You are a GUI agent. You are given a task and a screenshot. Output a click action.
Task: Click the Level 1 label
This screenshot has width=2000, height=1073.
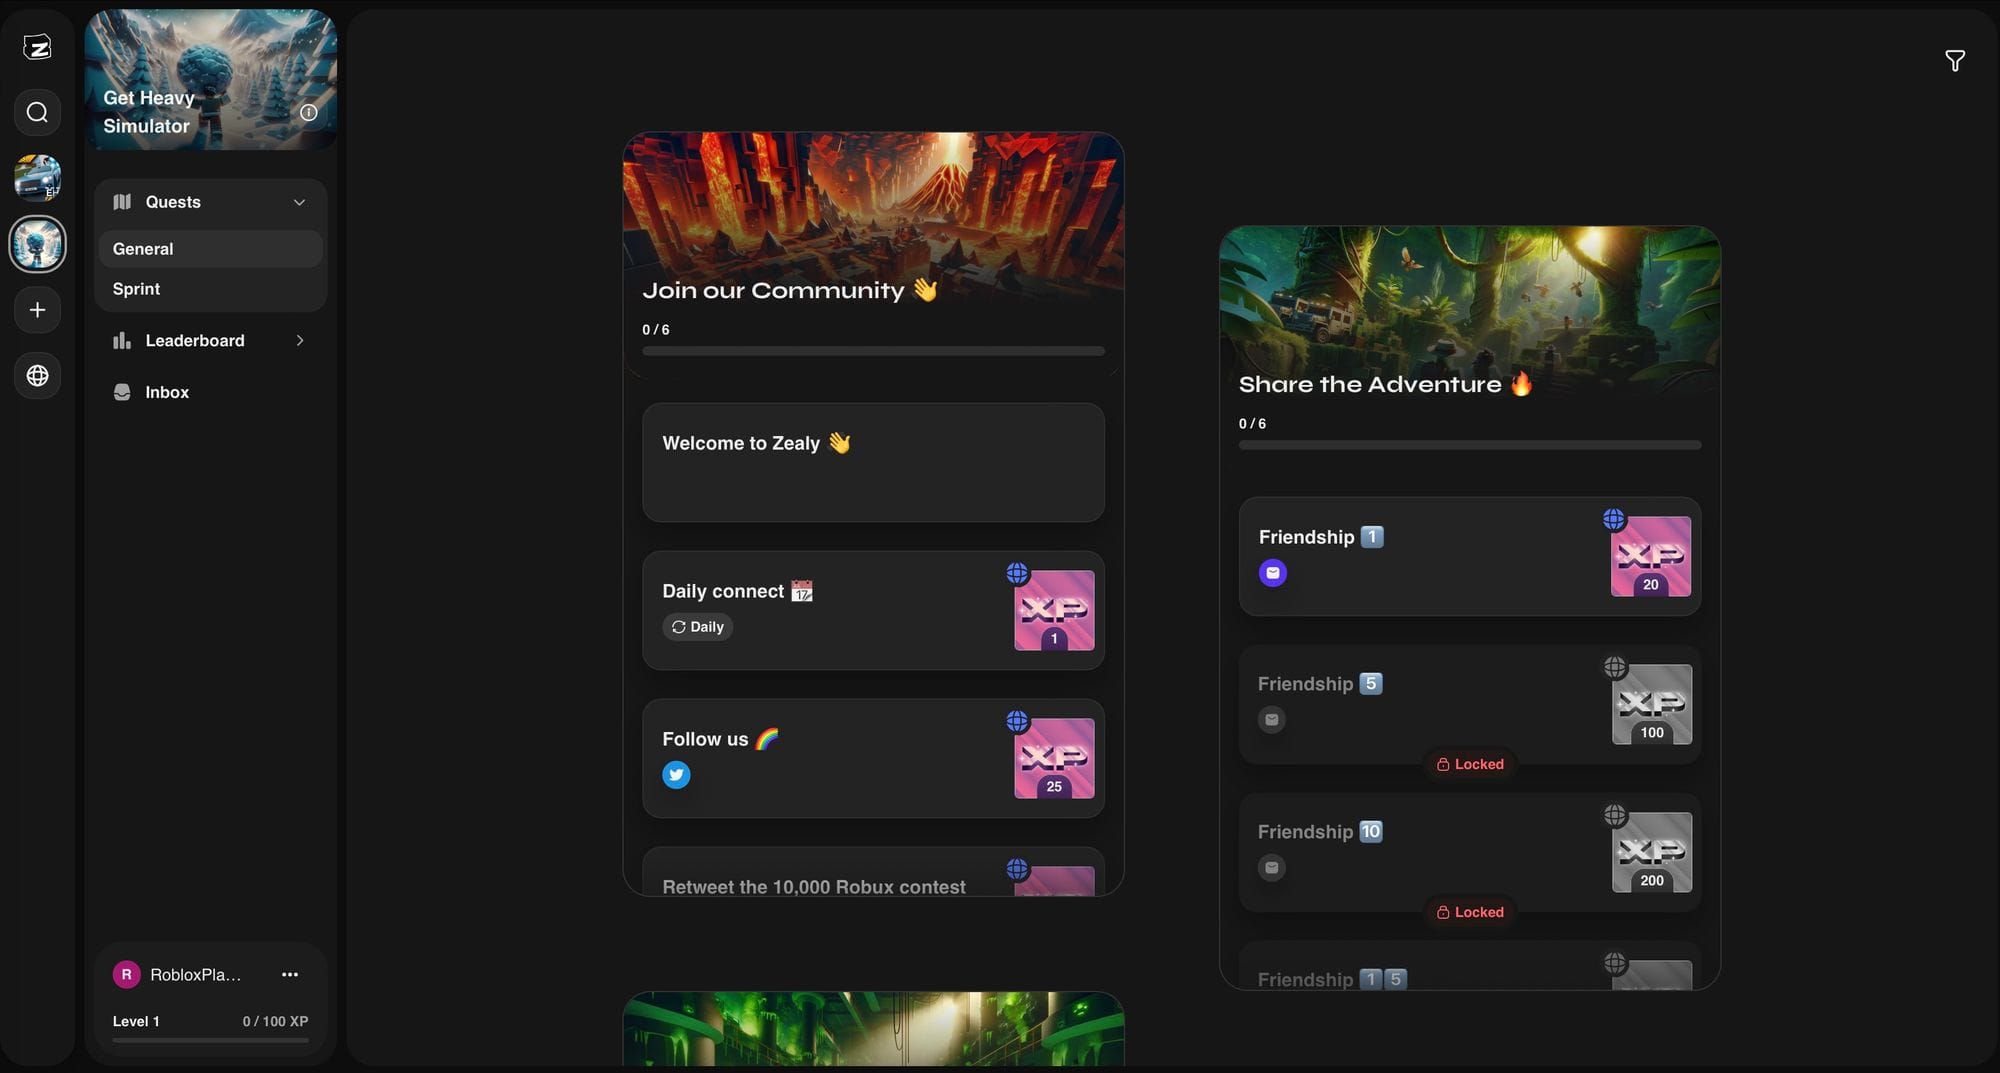pos(136,1021)
